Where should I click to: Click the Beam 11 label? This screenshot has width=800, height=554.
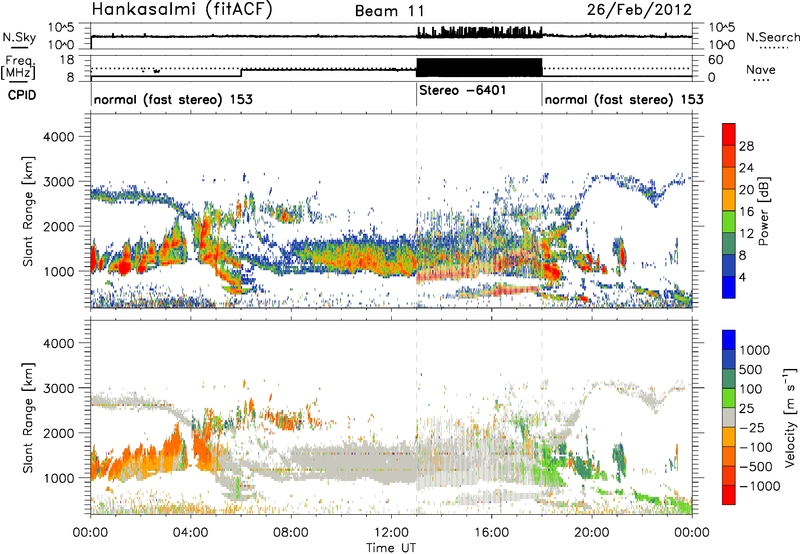click(x=389, y=11)
